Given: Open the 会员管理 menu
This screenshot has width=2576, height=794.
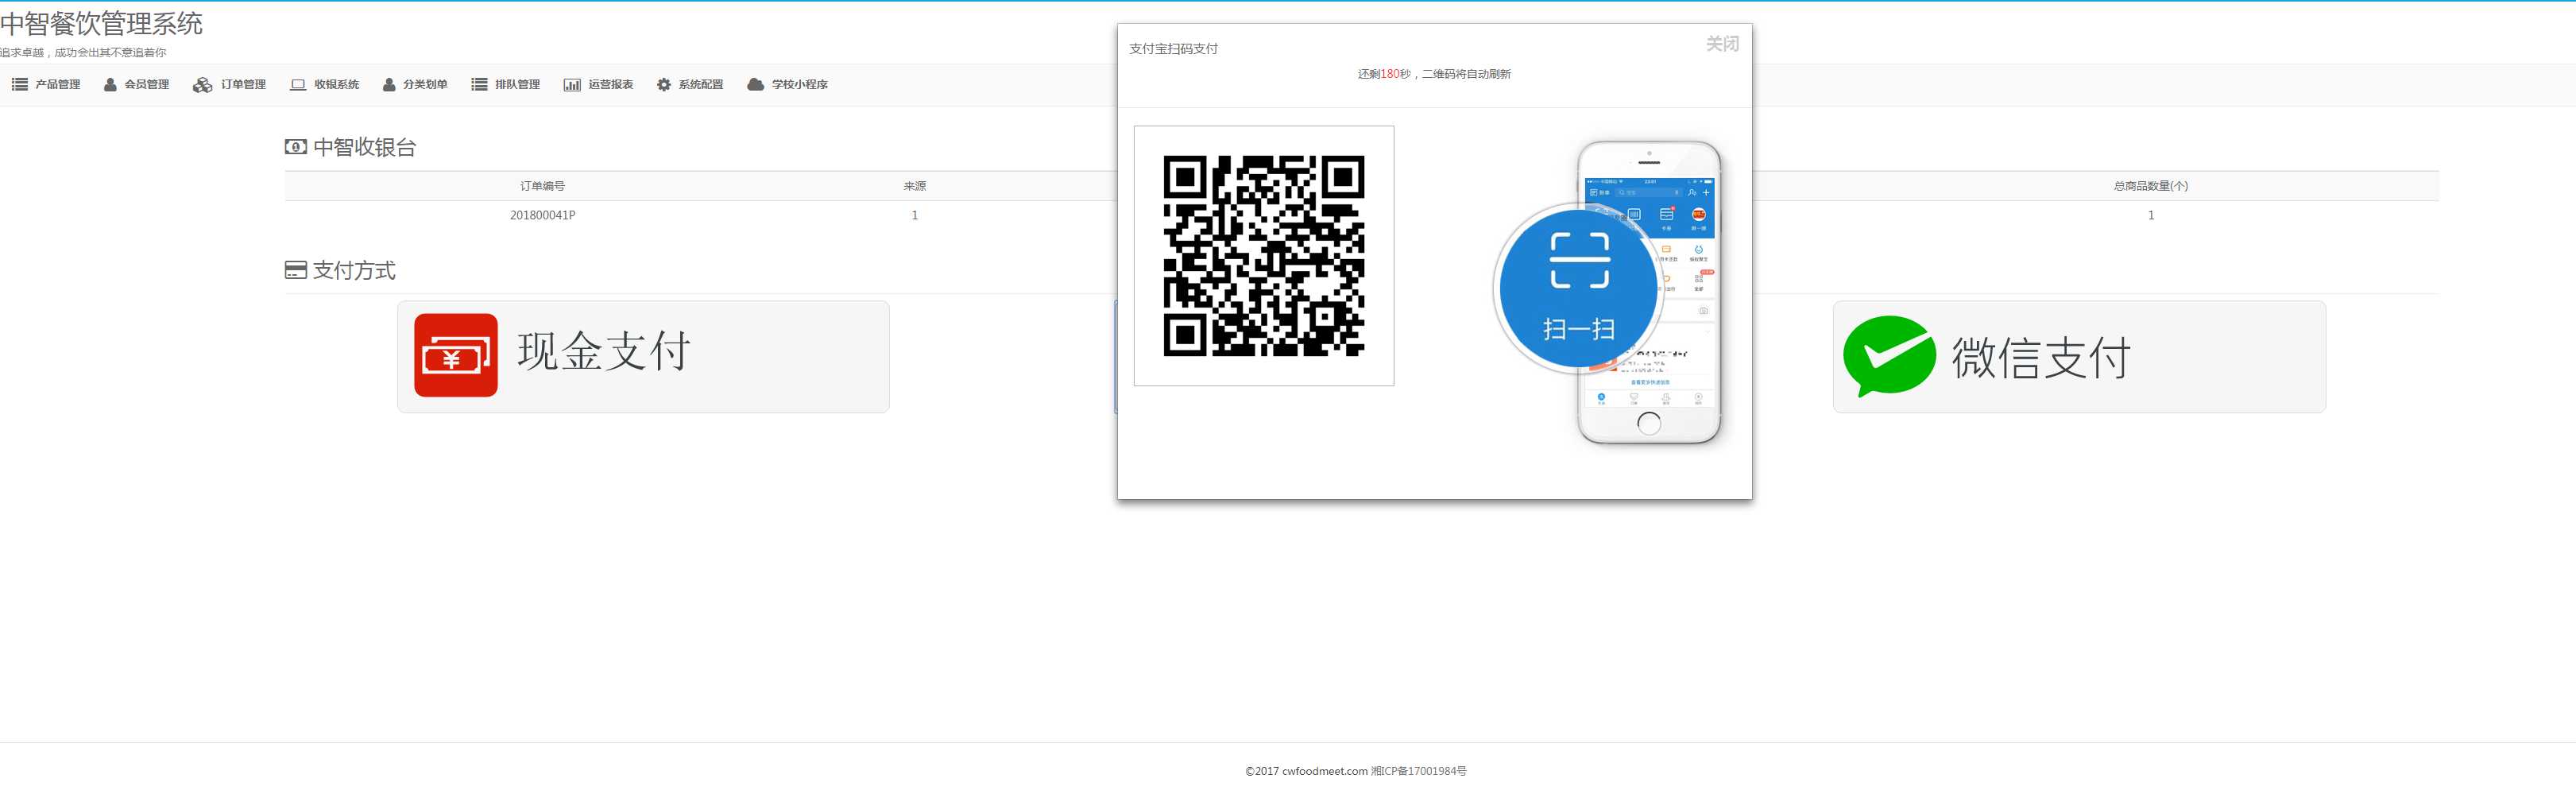Looking at the screenshot, I should point(137,85).
